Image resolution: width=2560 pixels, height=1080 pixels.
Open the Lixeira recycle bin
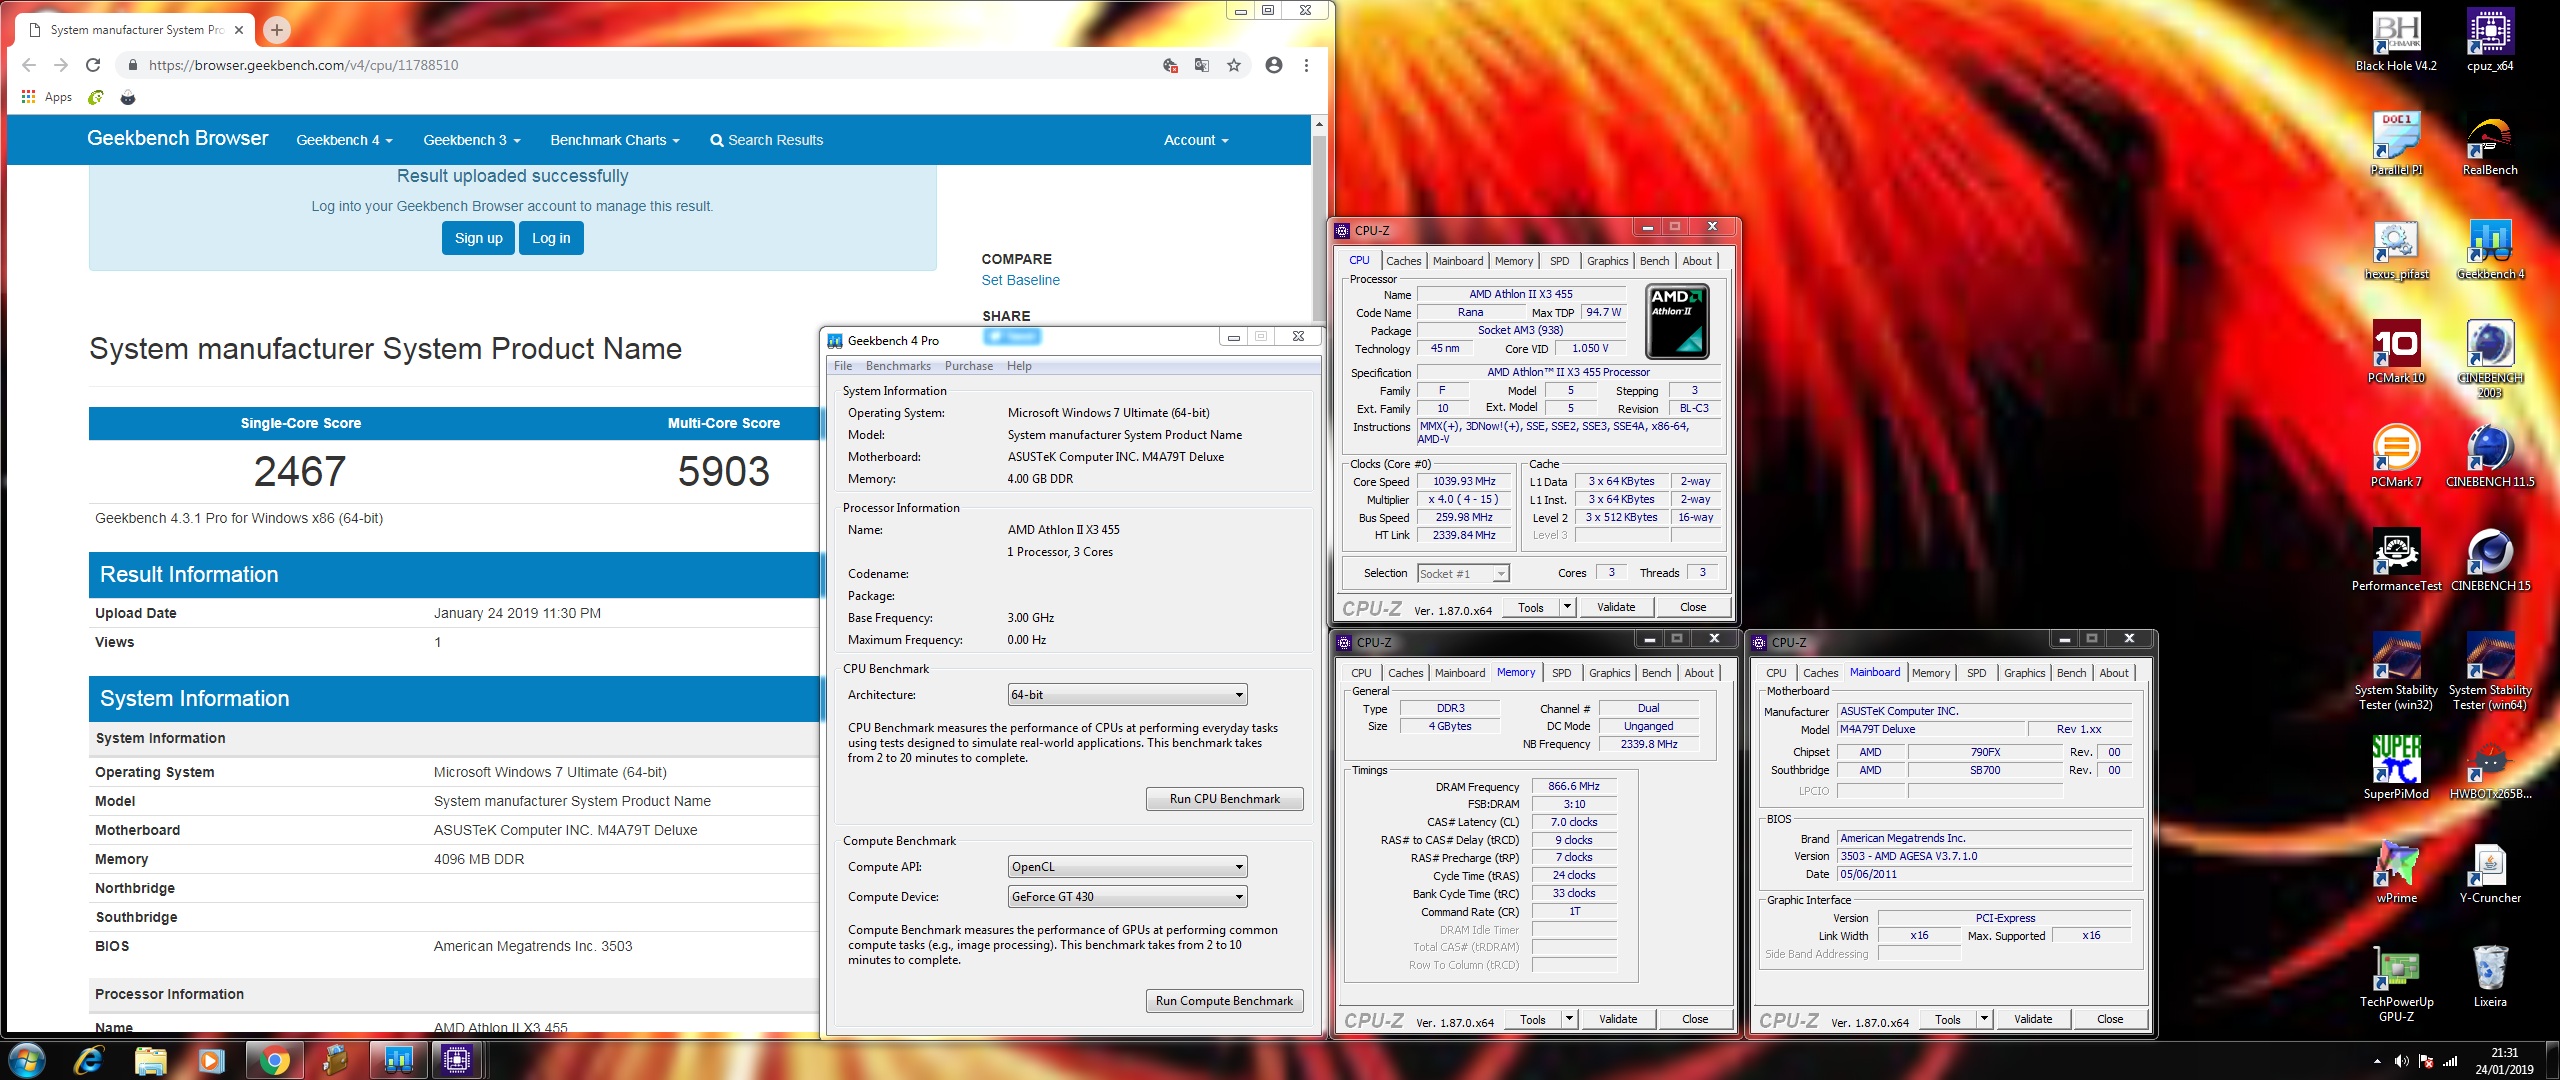point(2490,976)
